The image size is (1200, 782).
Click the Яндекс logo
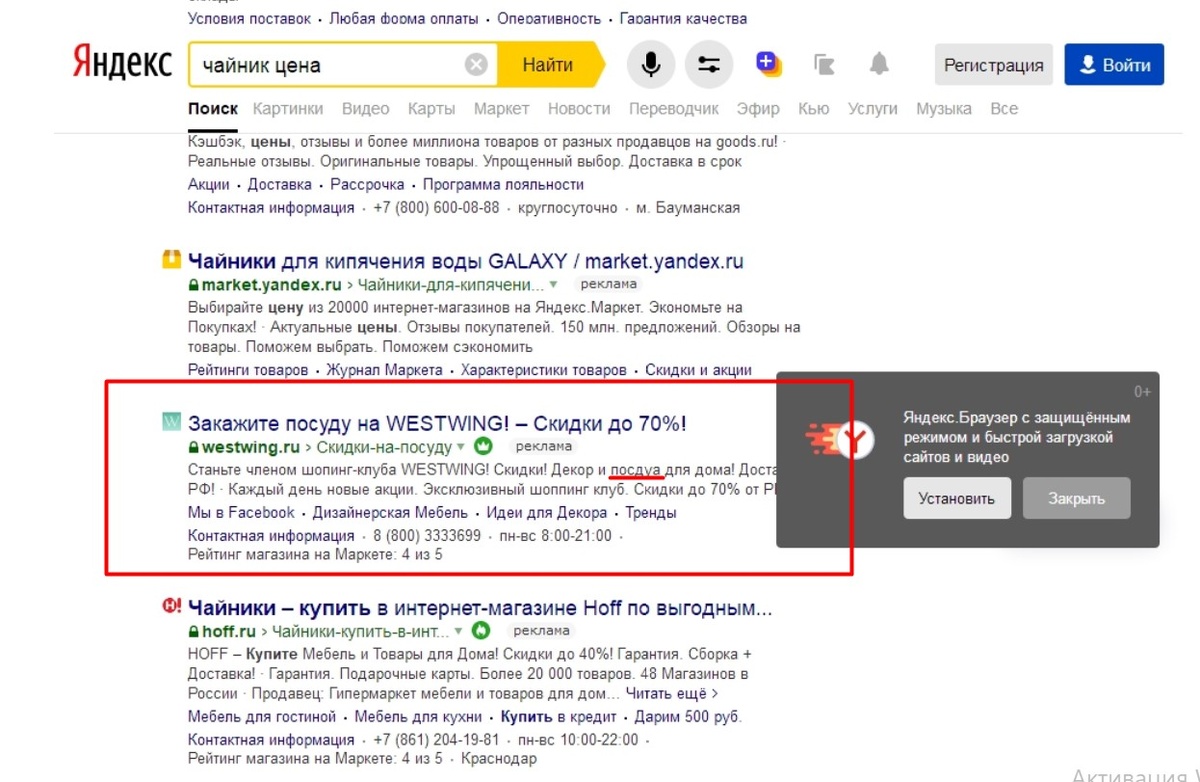(122, 63)
